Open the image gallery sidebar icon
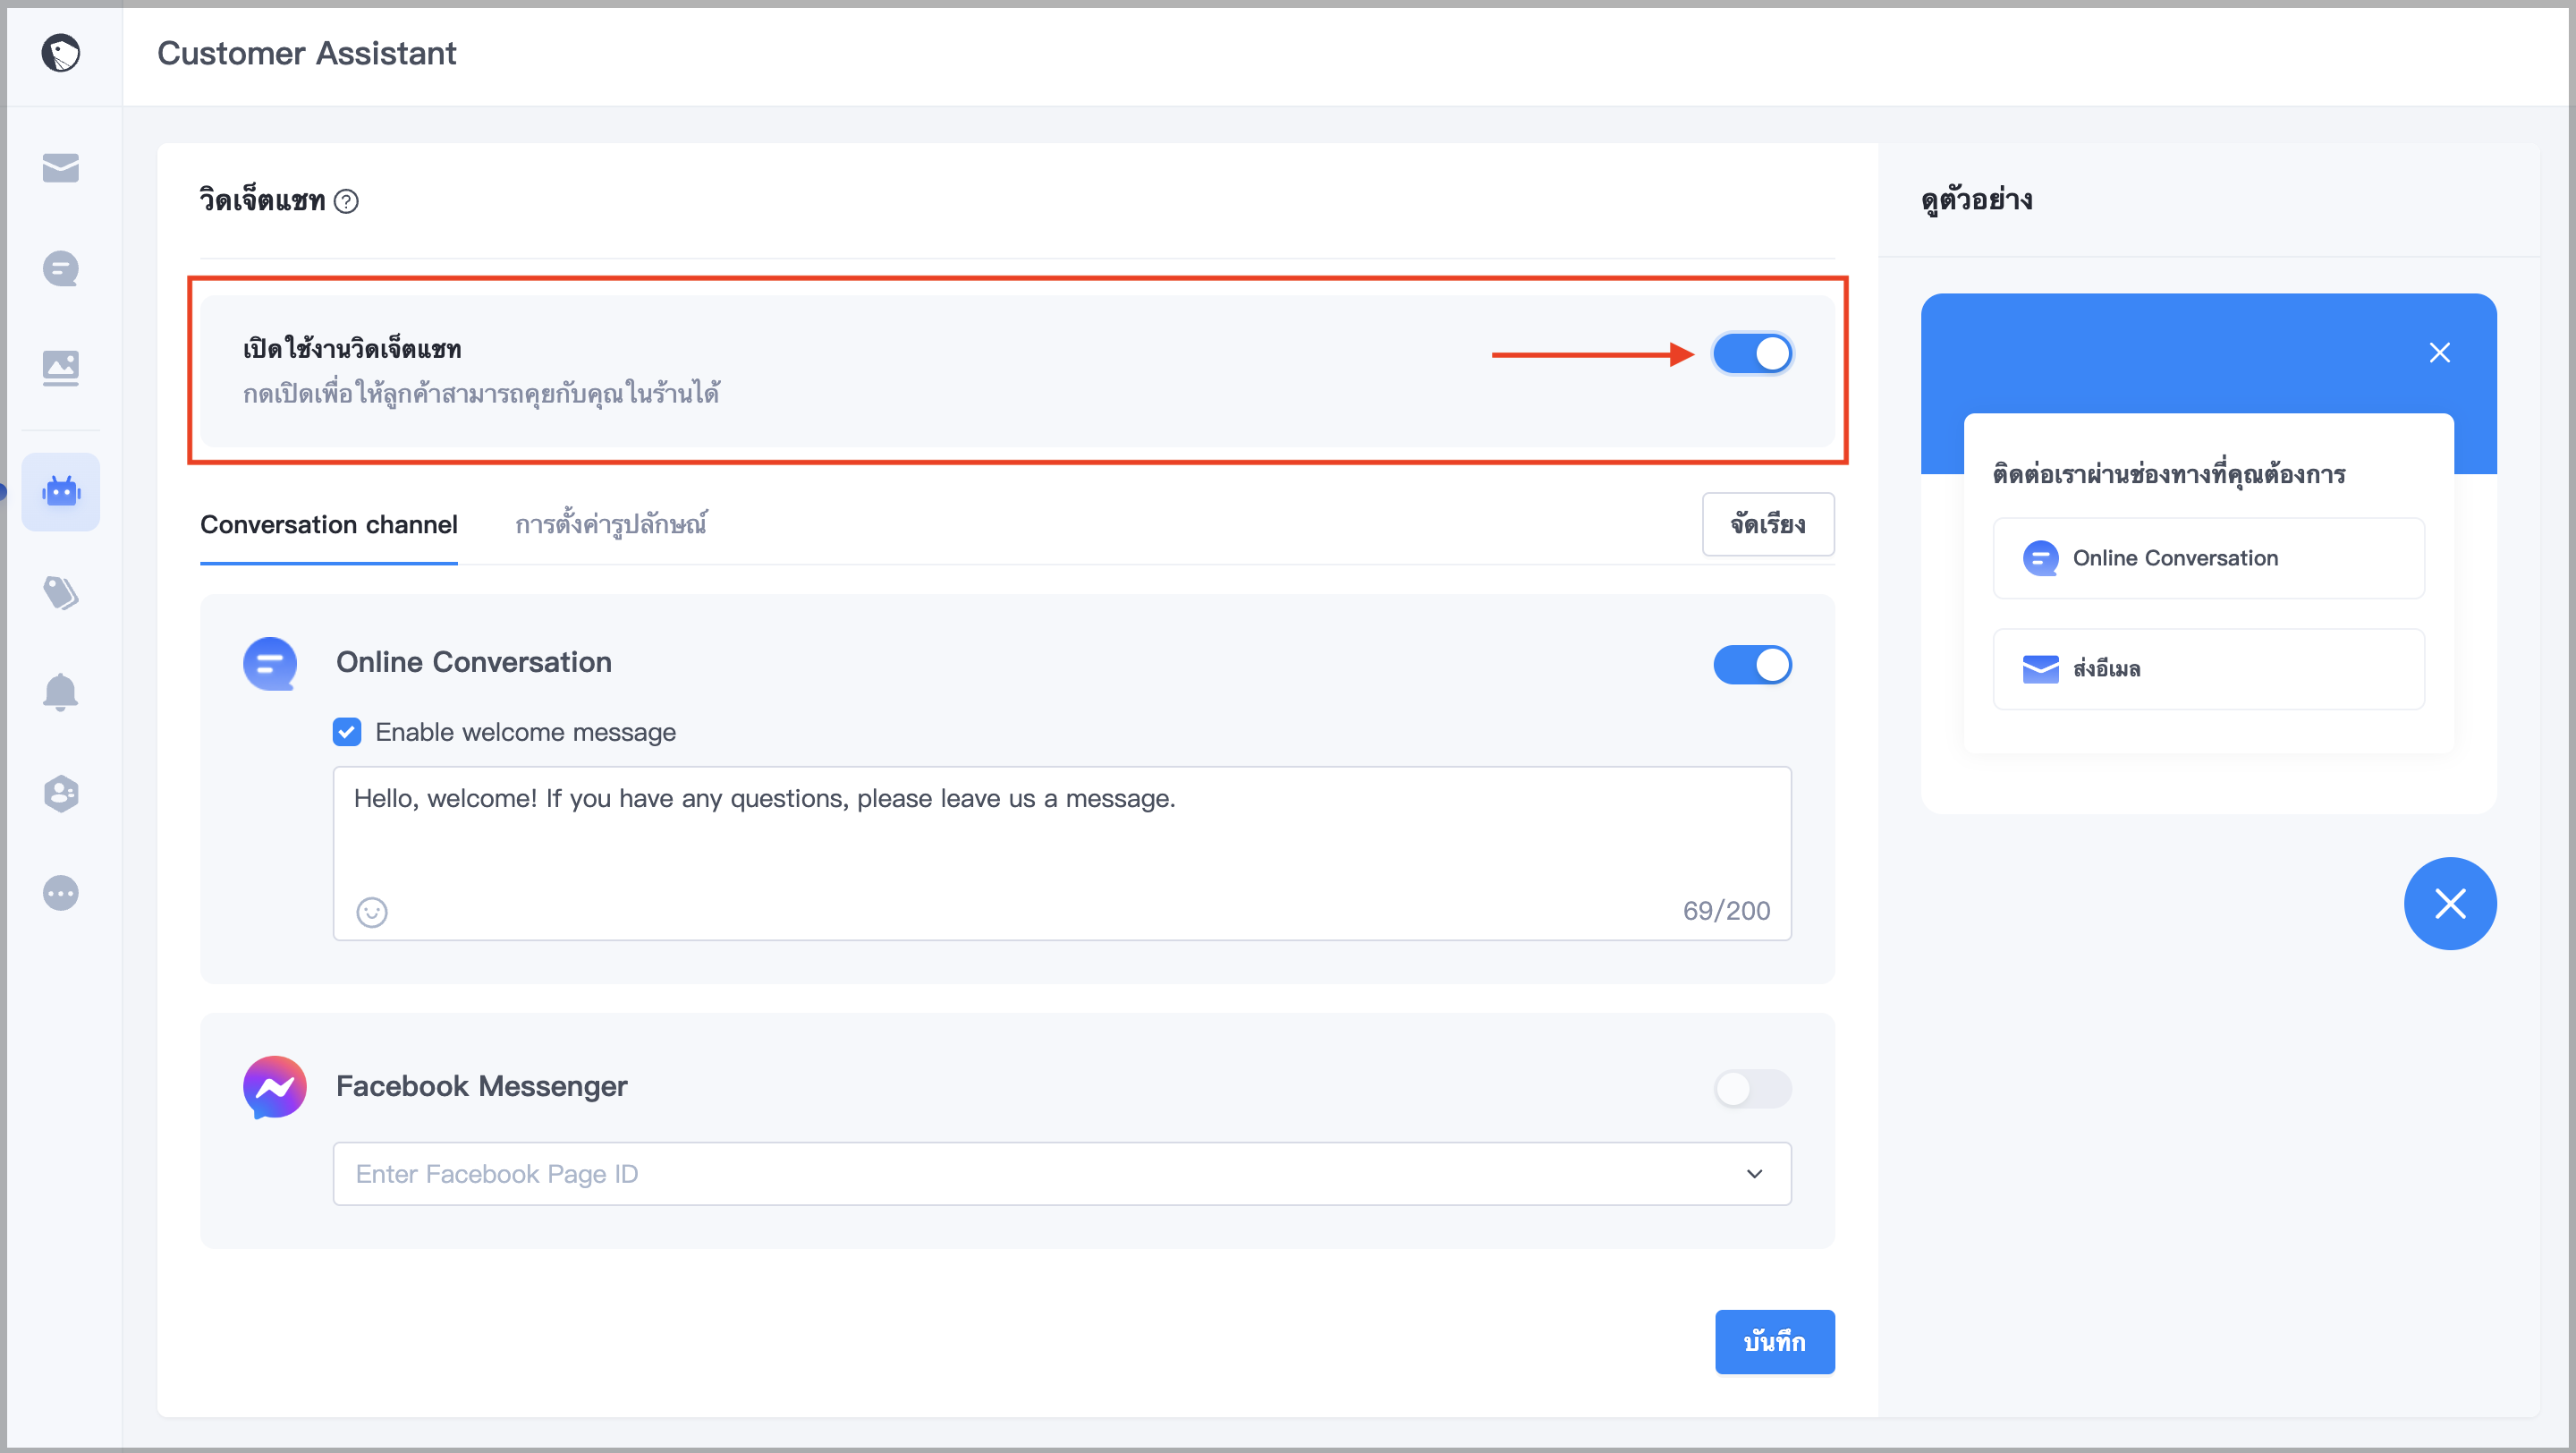The height and width of the screenshot is (1453, 2576). [61, 368]
